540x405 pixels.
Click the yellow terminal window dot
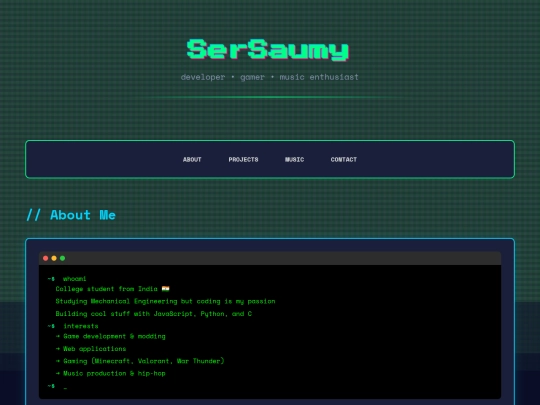[54, 258]
